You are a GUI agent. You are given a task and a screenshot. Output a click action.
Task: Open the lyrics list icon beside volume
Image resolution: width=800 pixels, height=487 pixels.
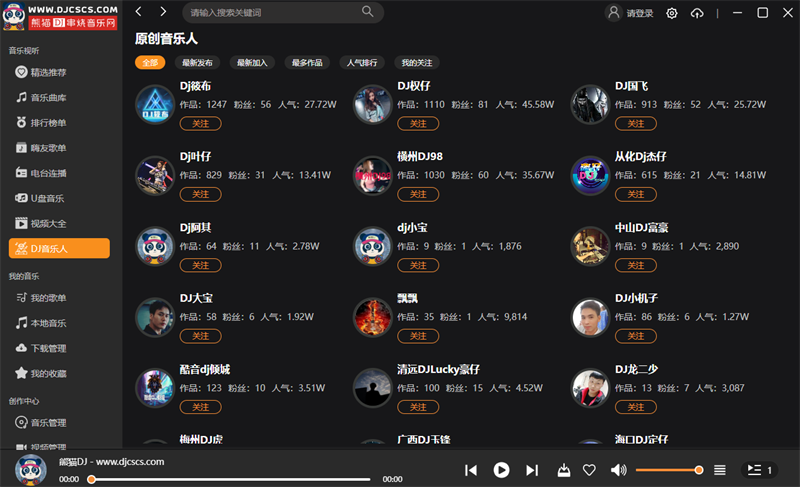point(719,470)
